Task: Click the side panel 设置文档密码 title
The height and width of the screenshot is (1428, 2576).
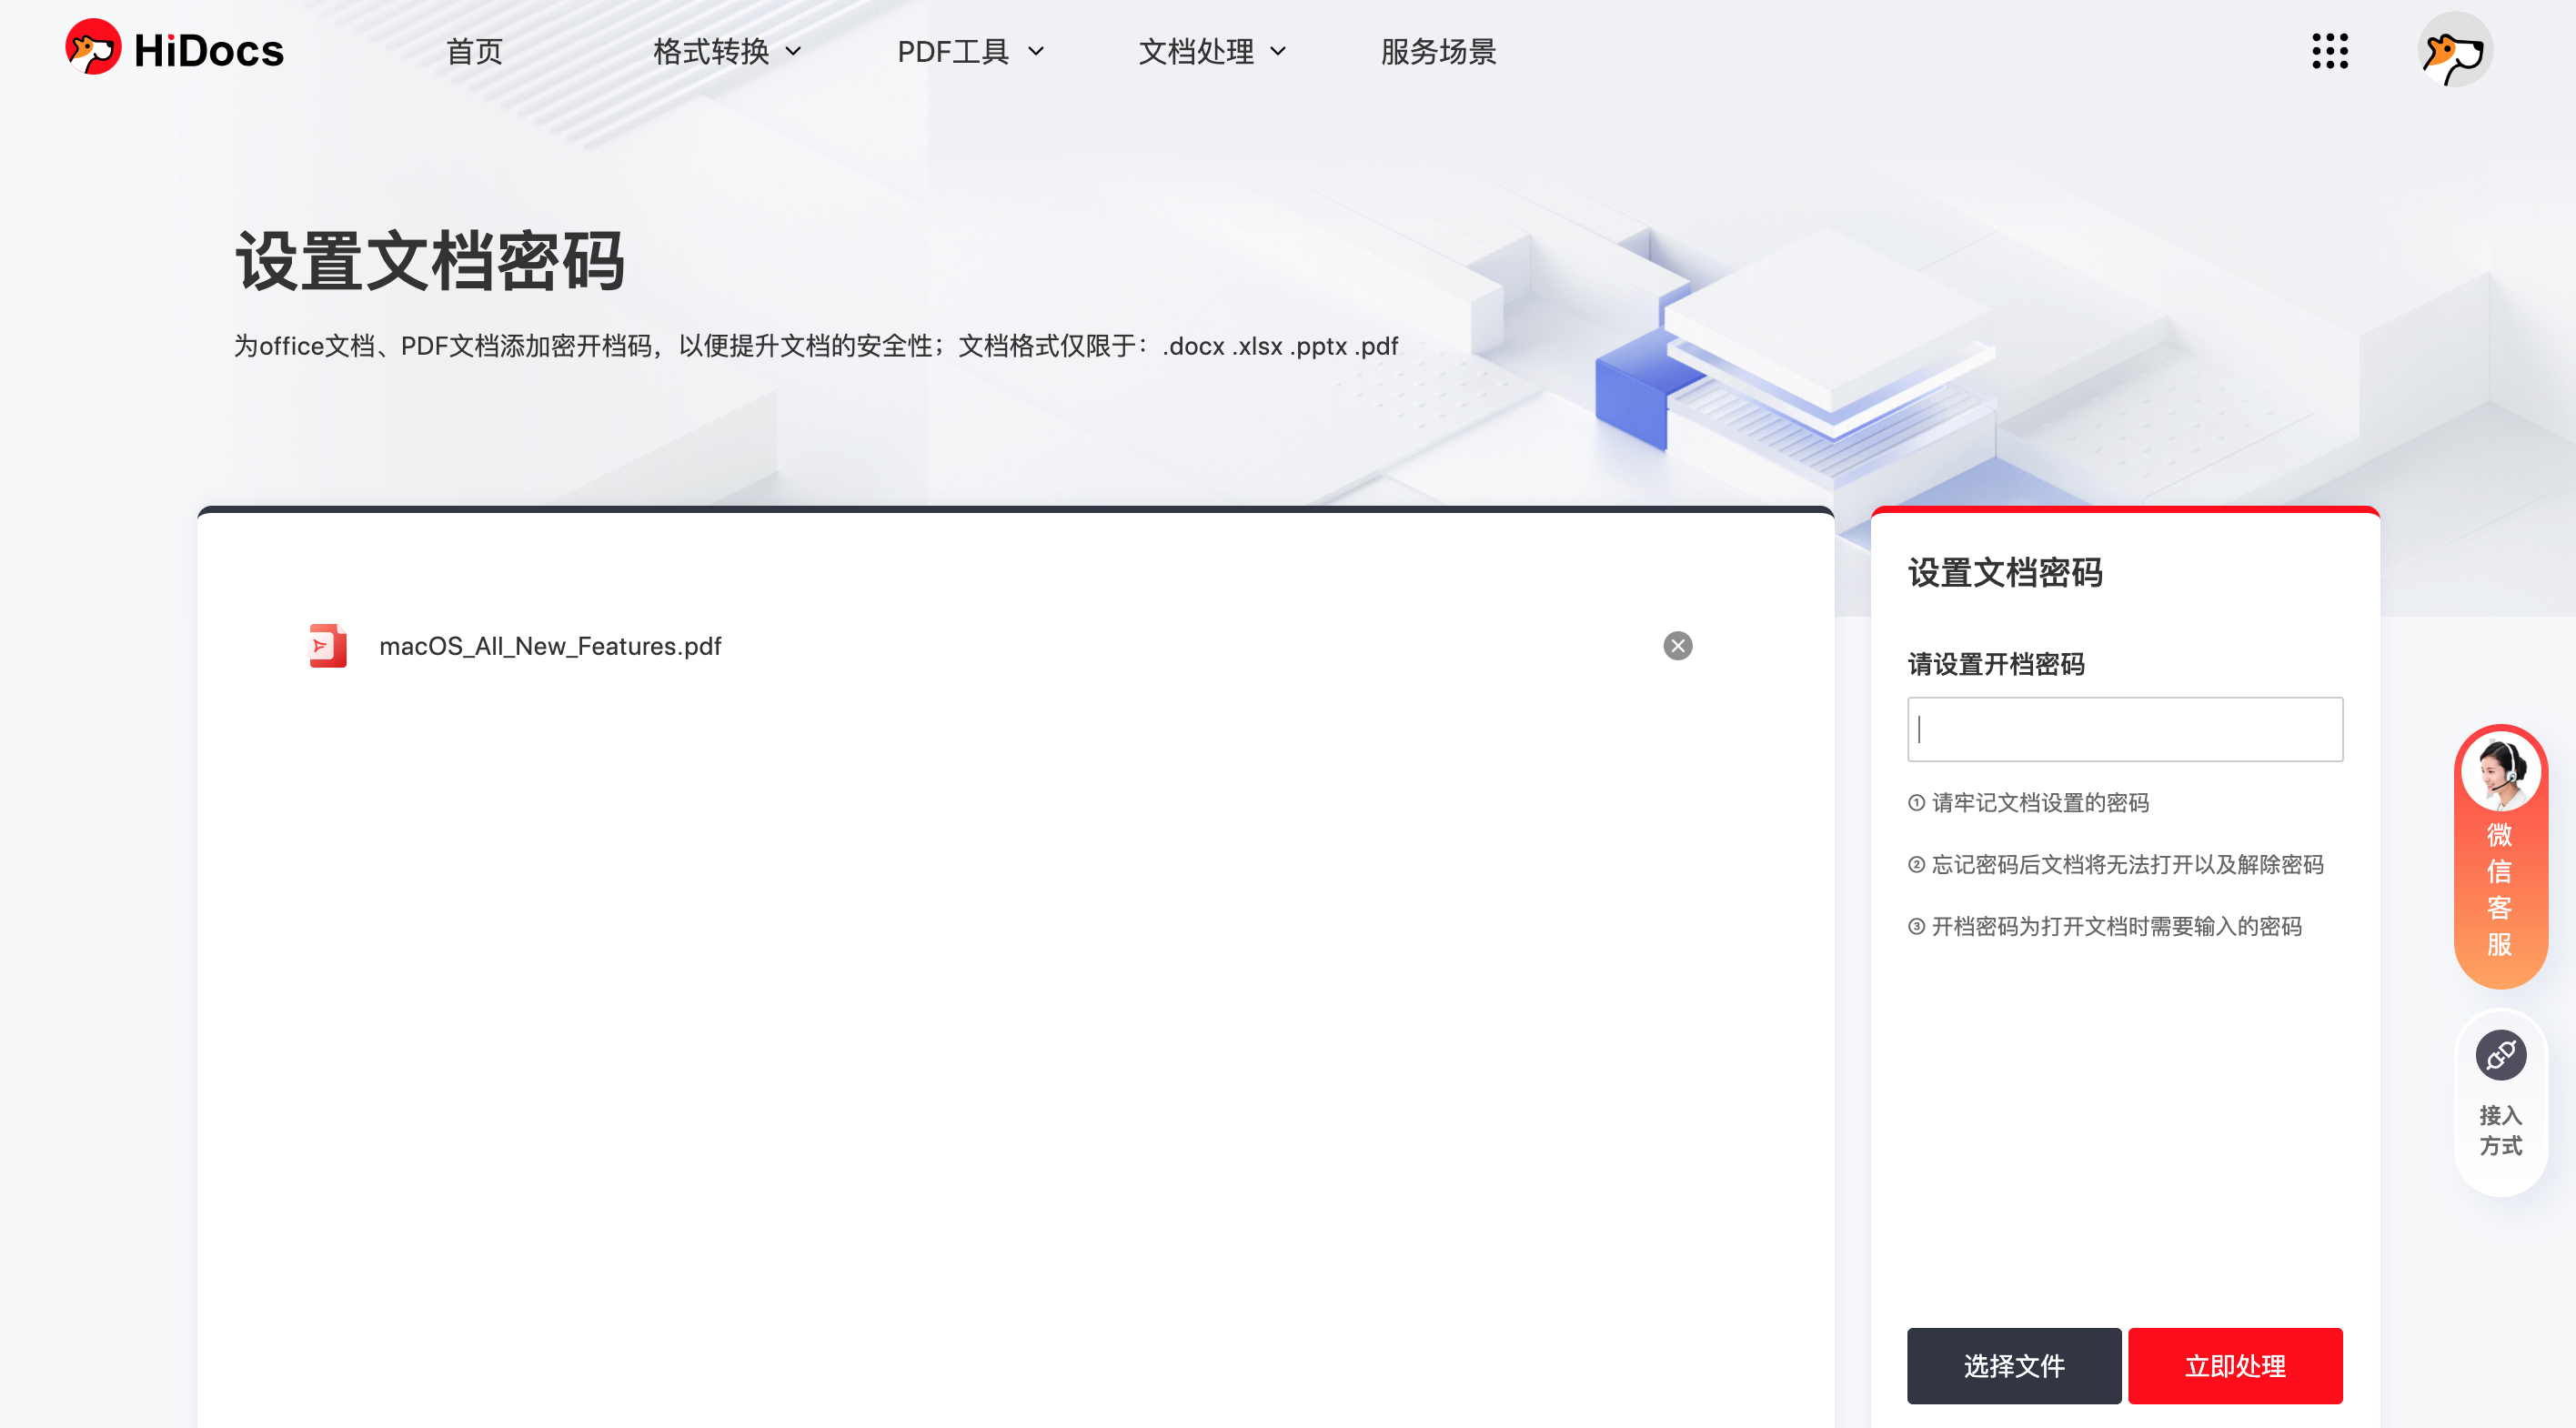Action: pyautogui.click(x=2005, y=573)
